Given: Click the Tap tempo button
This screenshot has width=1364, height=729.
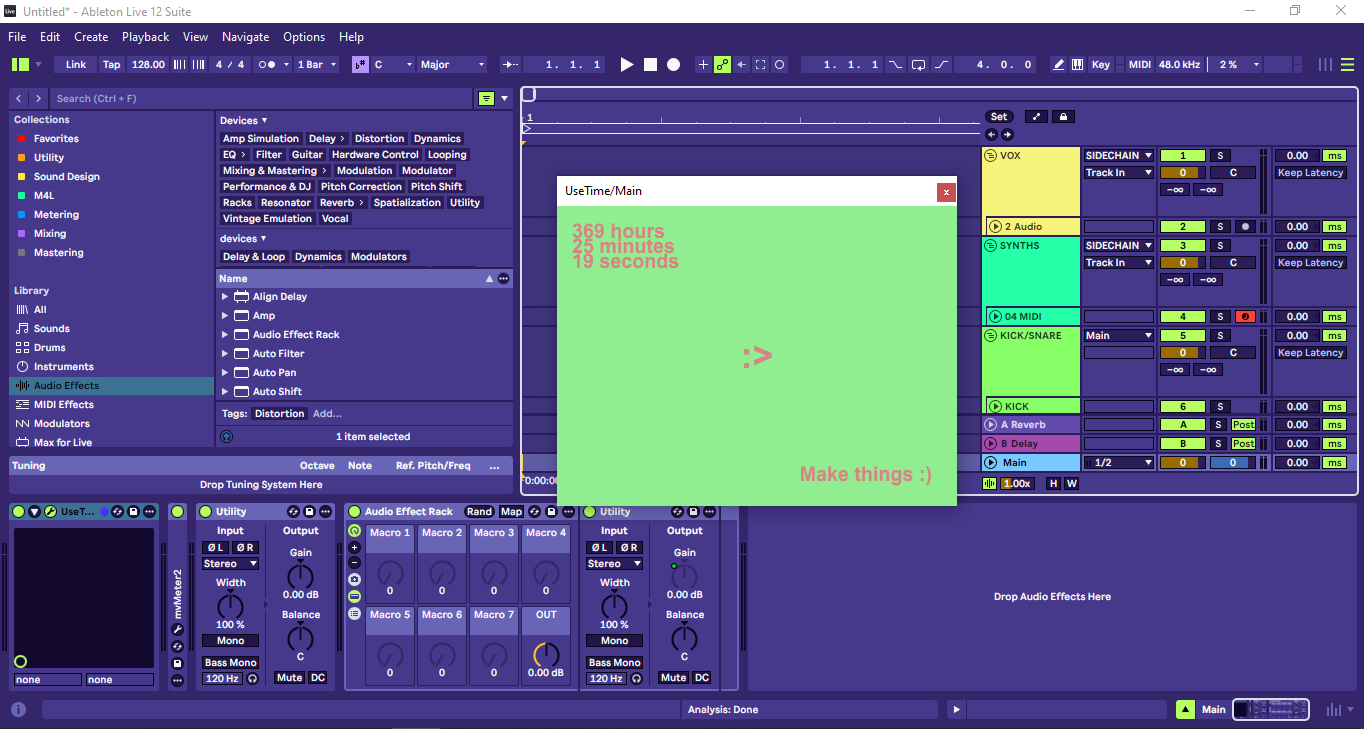Looking at the screenshot, I should point(111,64).
